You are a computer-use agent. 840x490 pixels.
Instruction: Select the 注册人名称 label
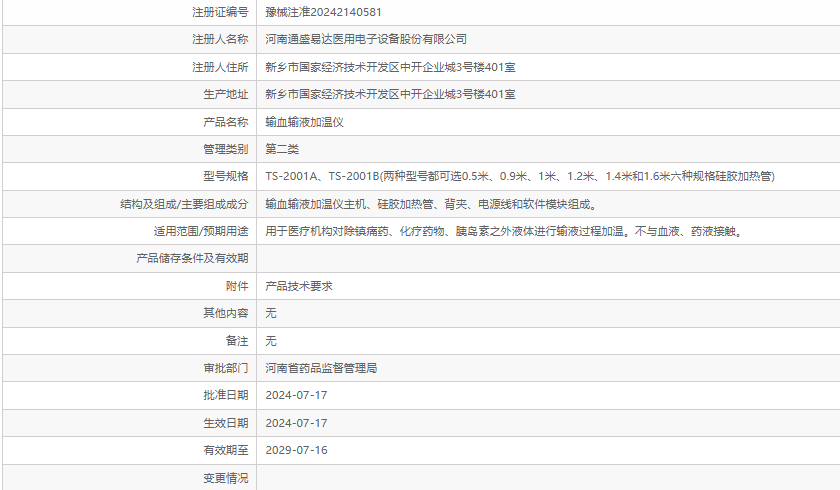(219, 39)
